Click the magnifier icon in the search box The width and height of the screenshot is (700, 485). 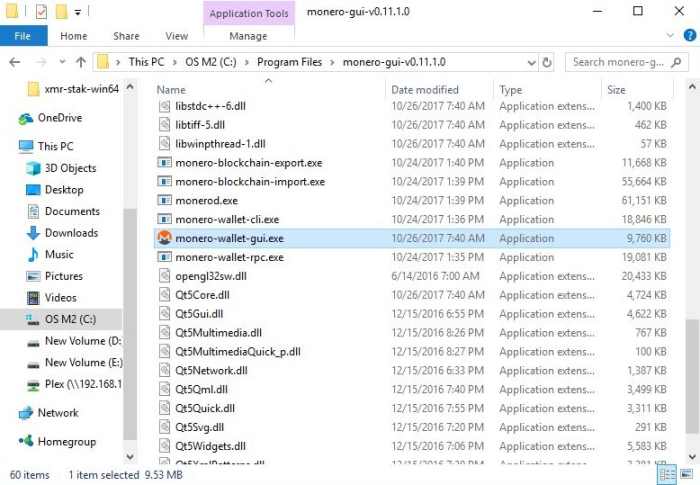click(x=676, y=62)
